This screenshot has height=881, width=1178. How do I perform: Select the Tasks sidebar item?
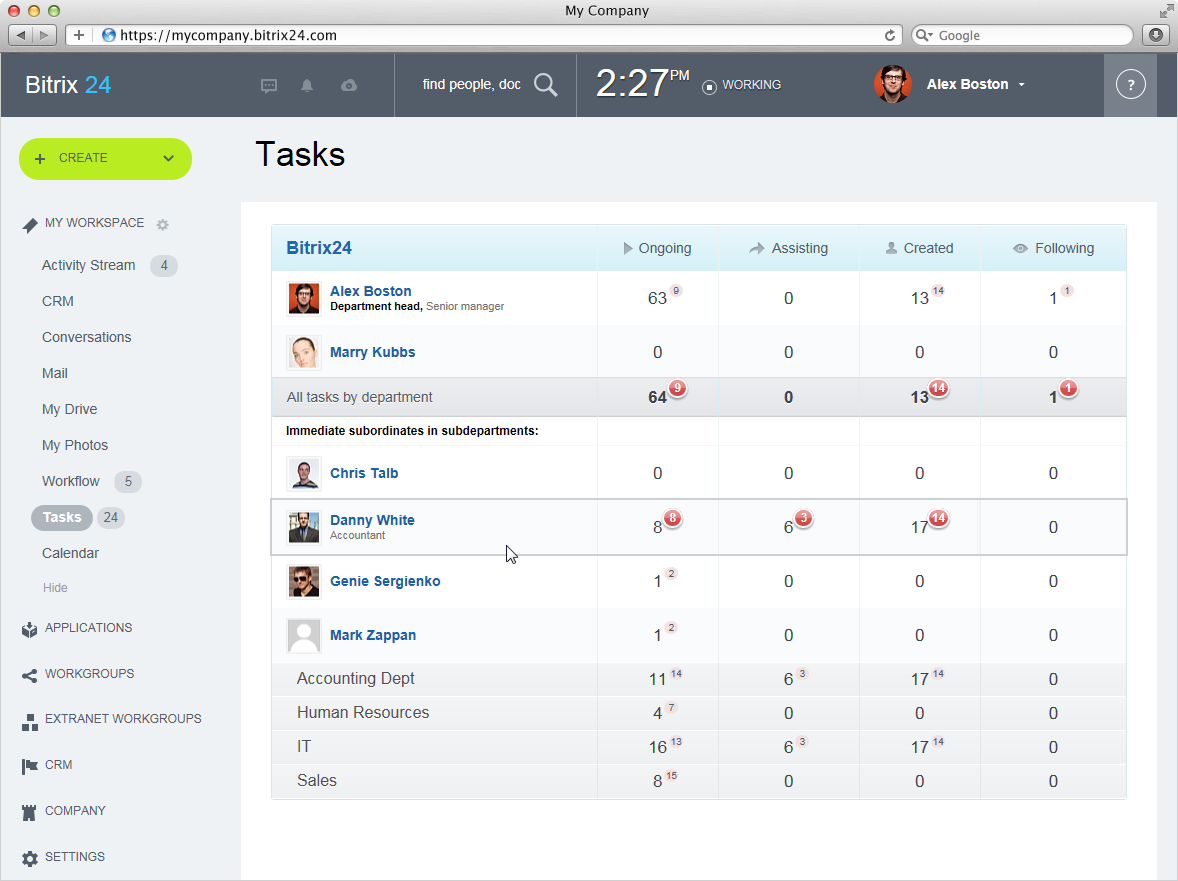[62, 517]
